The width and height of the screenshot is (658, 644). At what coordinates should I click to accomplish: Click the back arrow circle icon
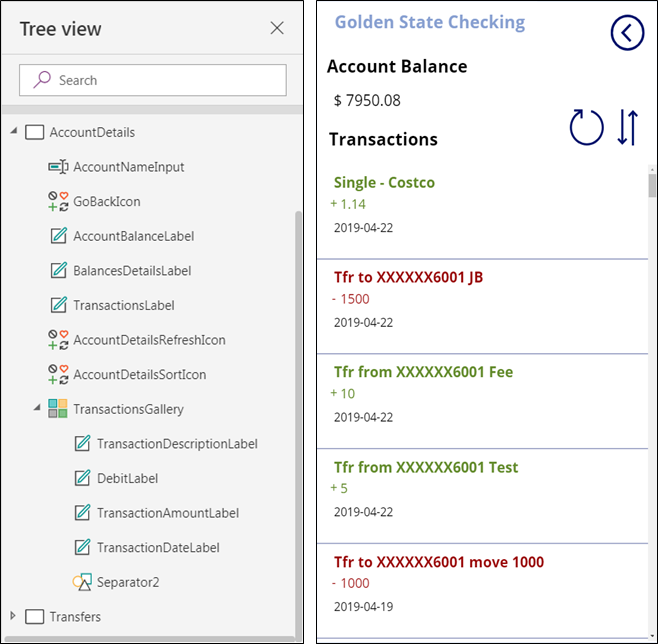coord(627,33)
